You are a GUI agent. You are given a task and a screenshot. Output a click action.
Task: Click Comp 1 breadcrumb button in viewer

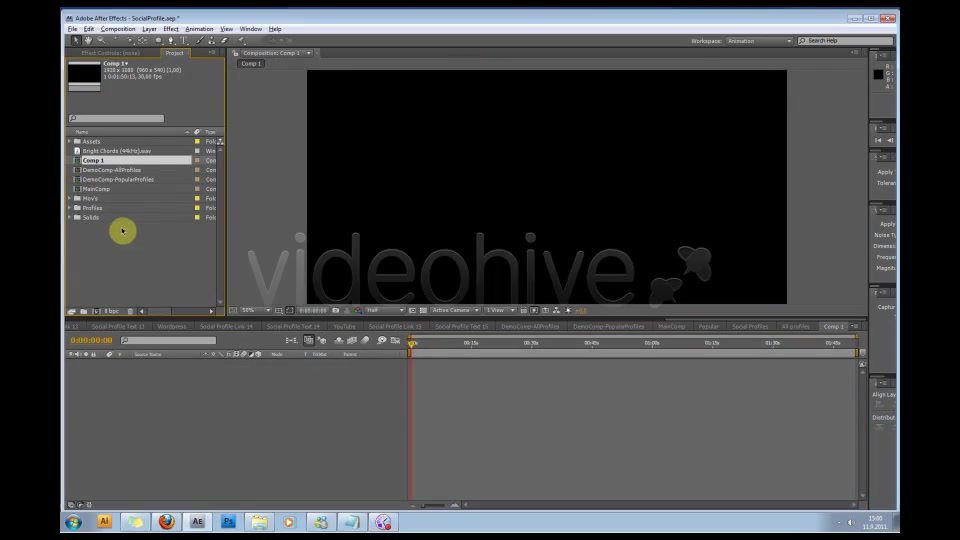pos(251,64)
